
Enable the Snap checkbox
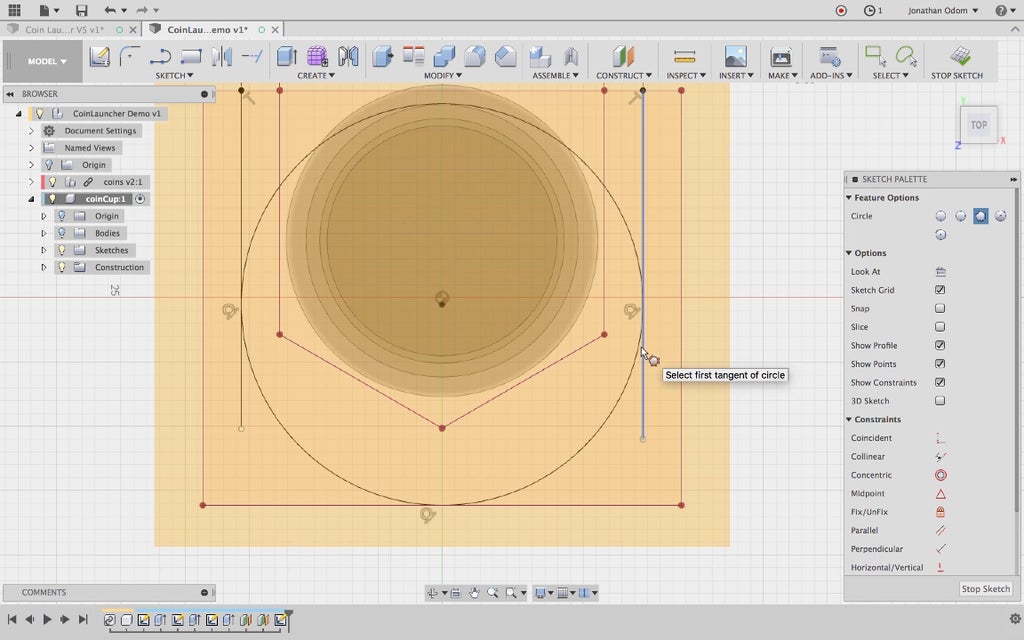940,309
